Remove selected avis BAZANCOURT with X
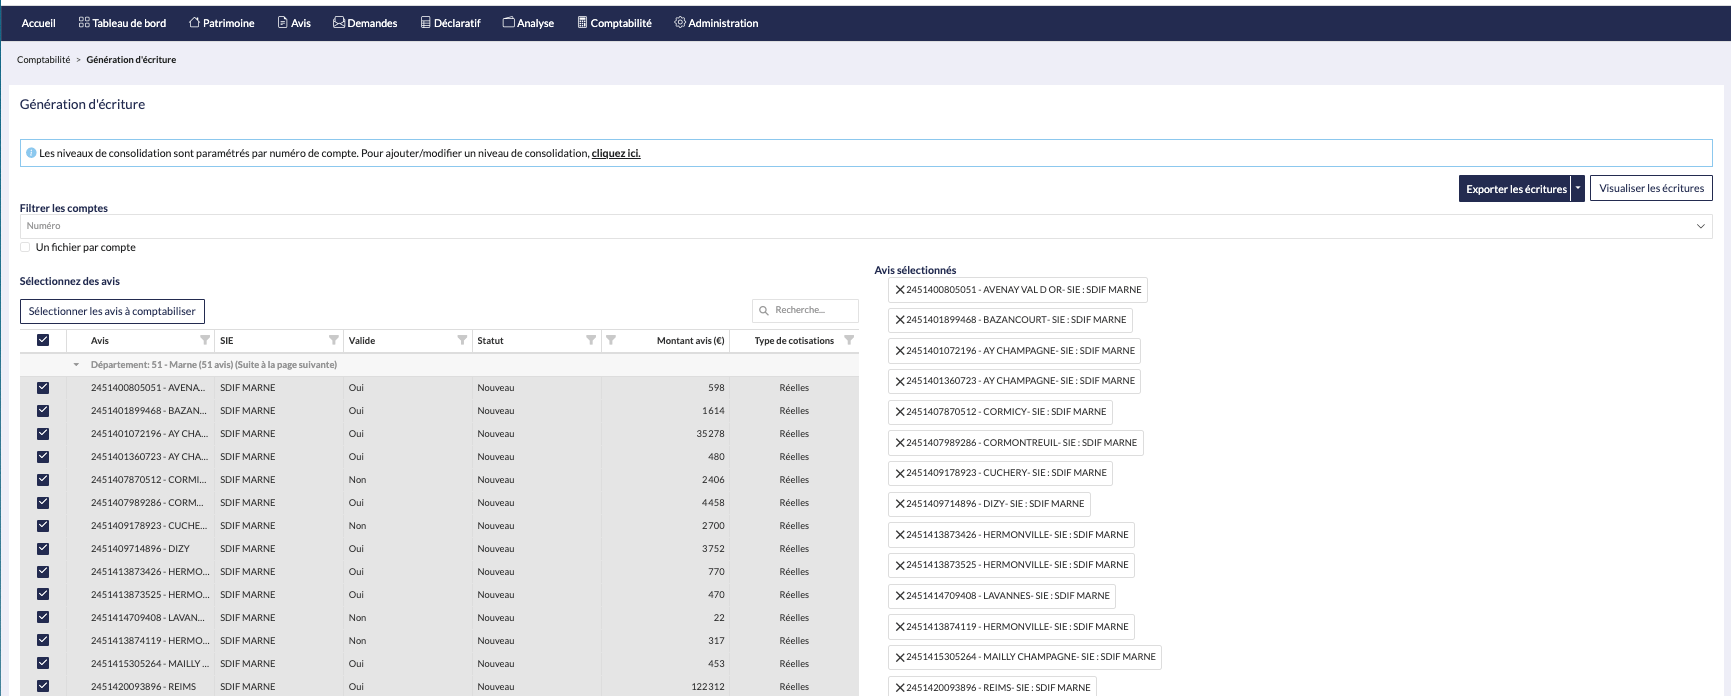Image resolution: width=1731 pixels, height=696 pixels. point(900,320)
